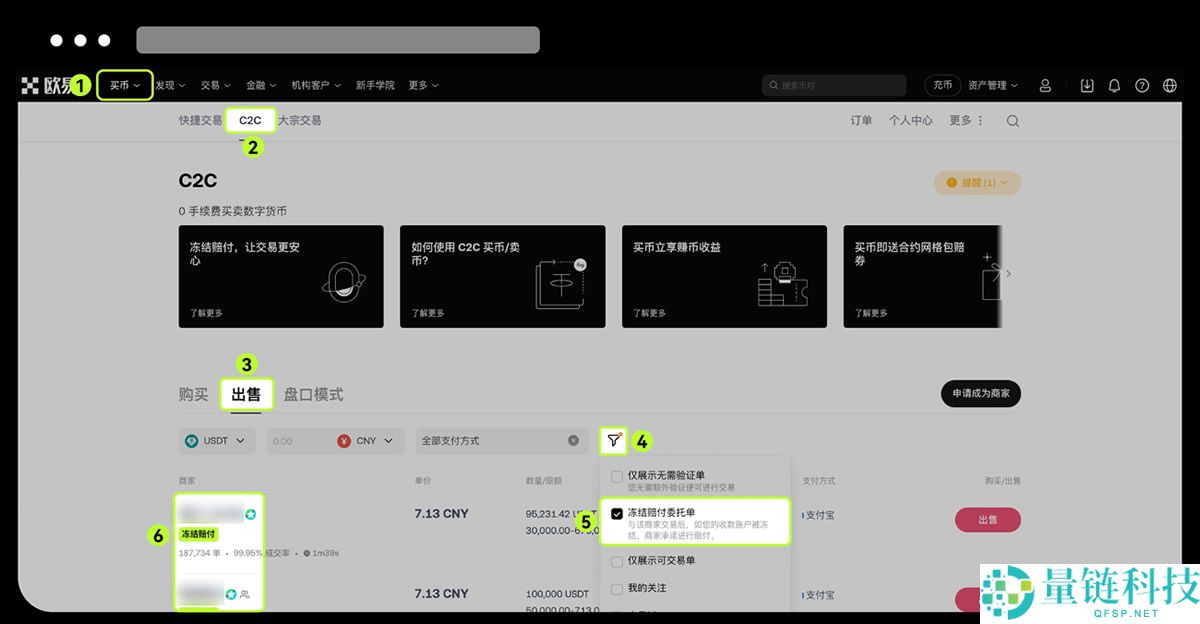
Task: Open the help question-mark icon
Action: click(1142, 85)
